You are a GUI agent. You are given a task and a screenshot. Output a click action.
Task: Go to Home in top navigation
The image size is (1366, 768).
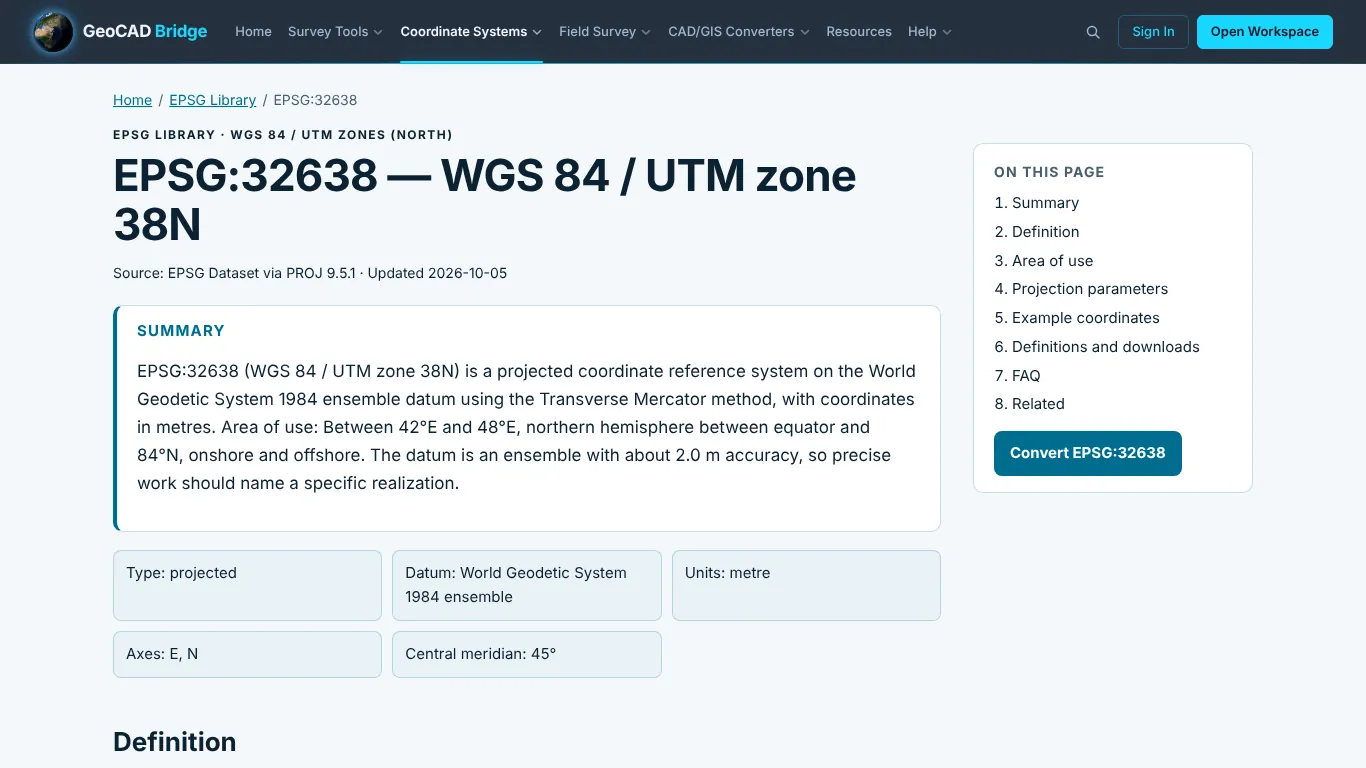[253, 31]
